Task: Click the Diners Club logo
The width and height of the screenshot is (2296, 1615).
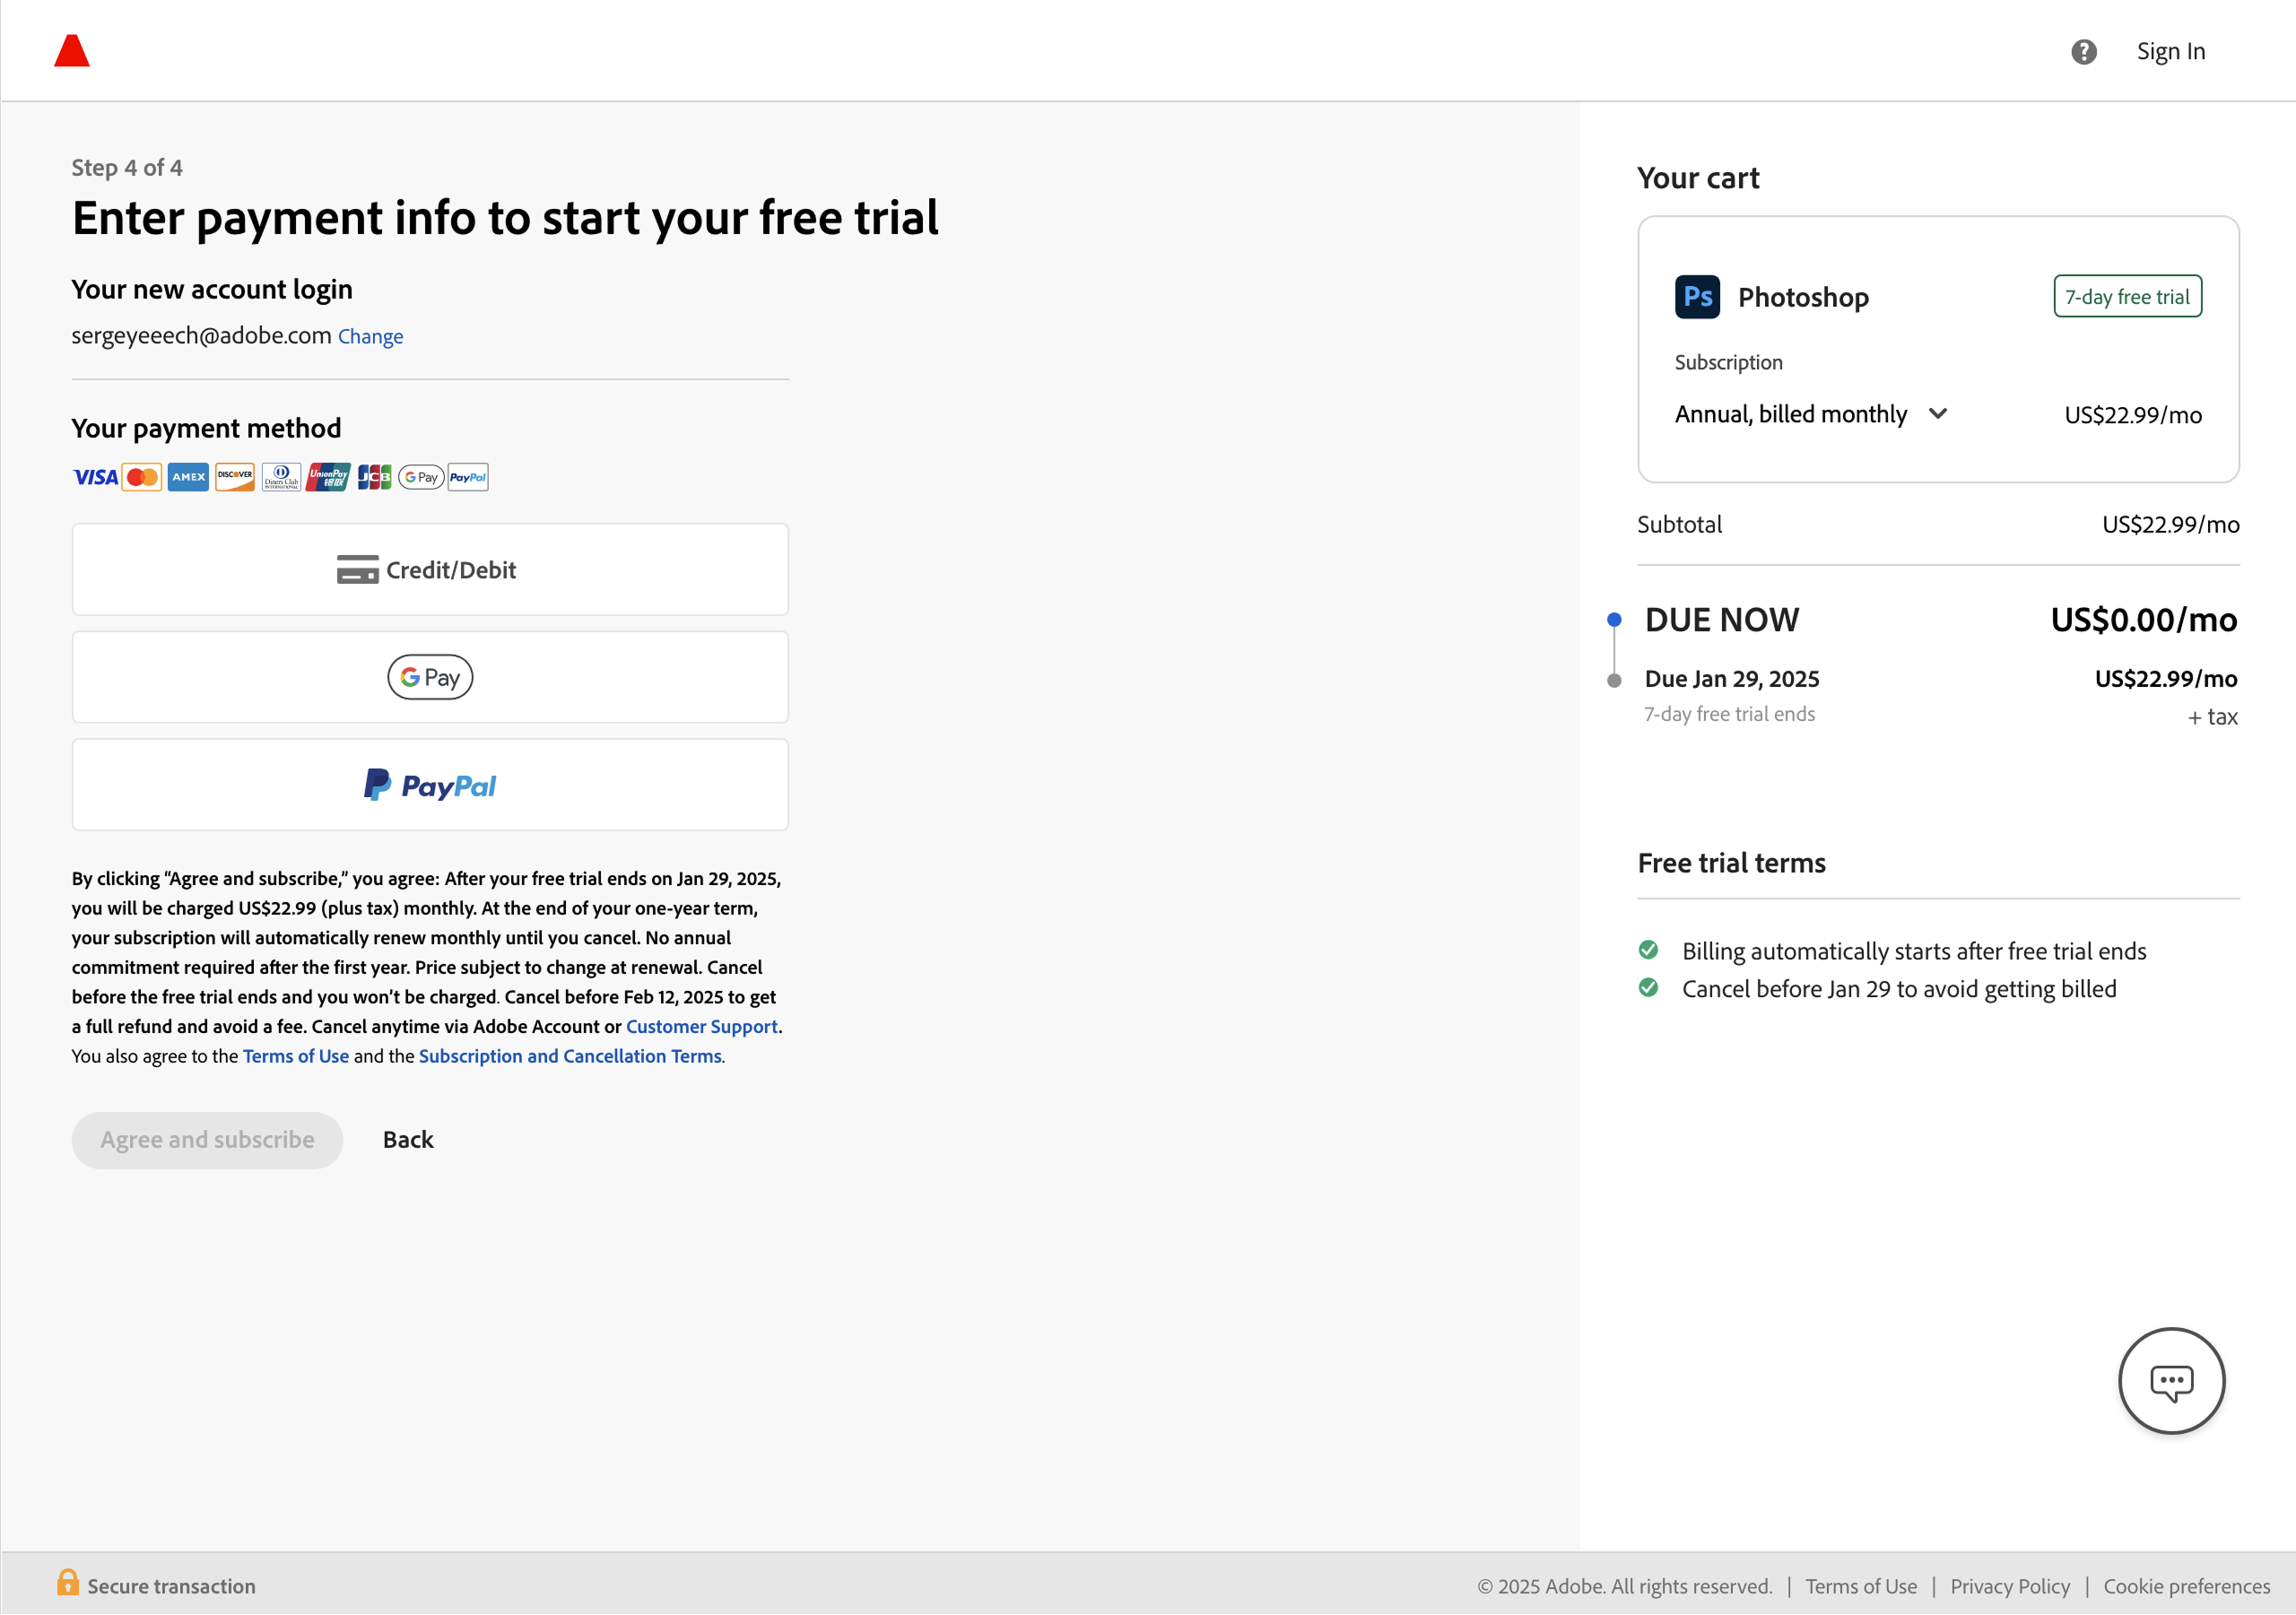Action: point(281,477)
